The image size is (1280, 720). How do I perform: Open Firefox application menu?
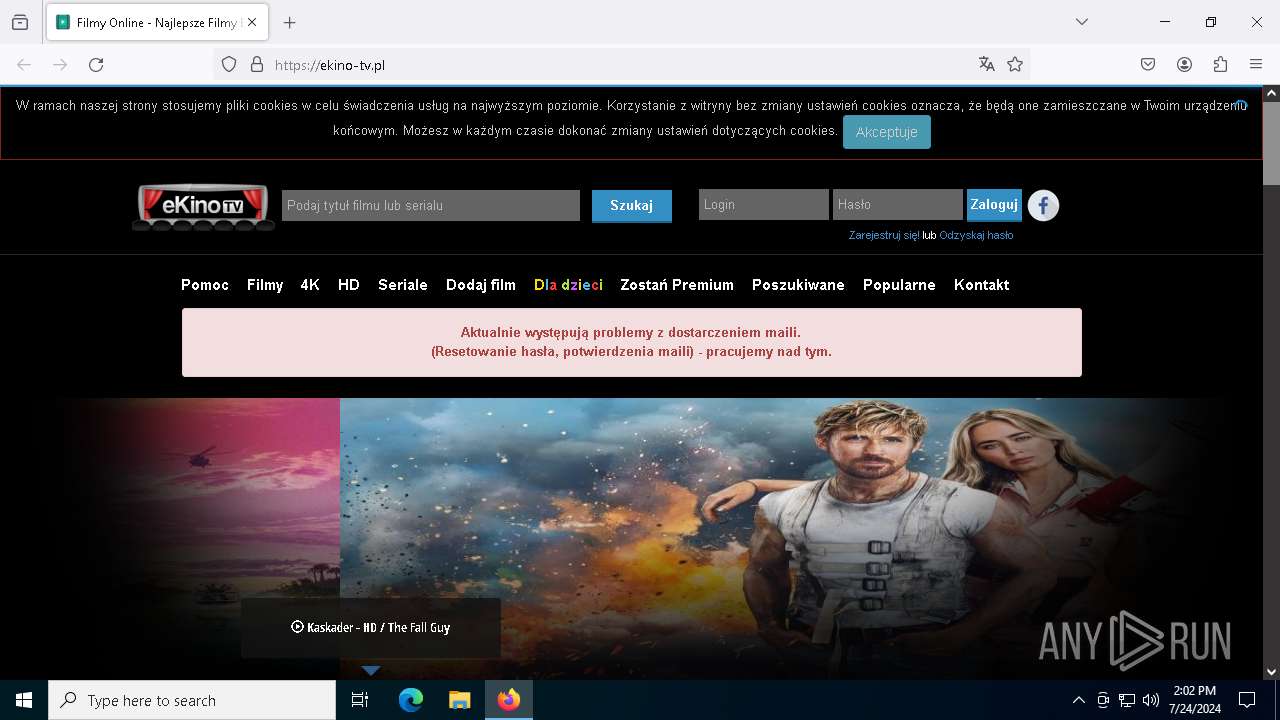(x=1256, y=64)
